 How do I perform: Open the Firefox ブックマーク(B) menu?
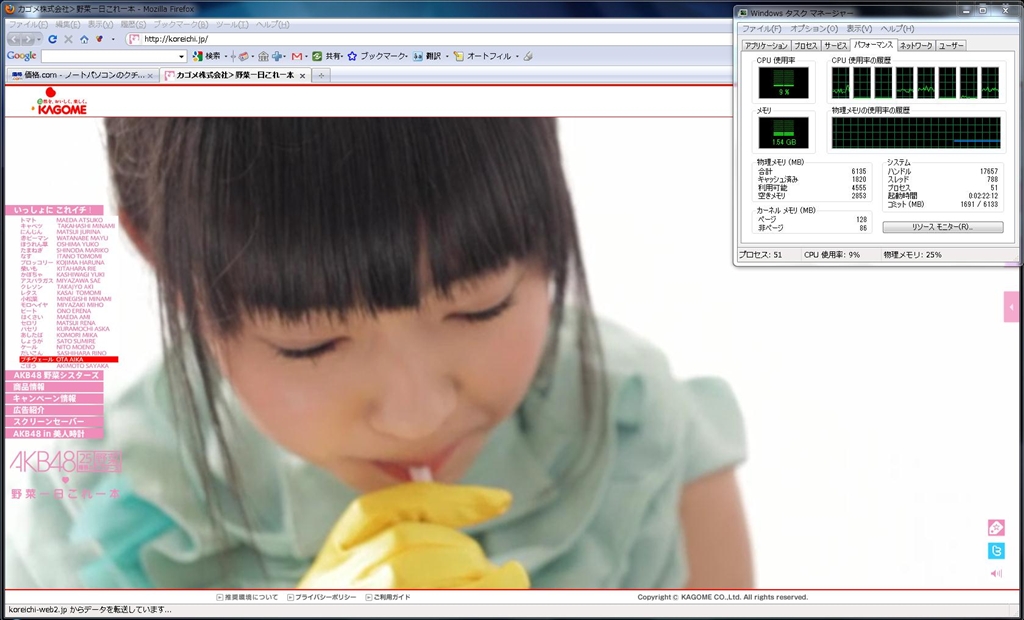point(180,24)
